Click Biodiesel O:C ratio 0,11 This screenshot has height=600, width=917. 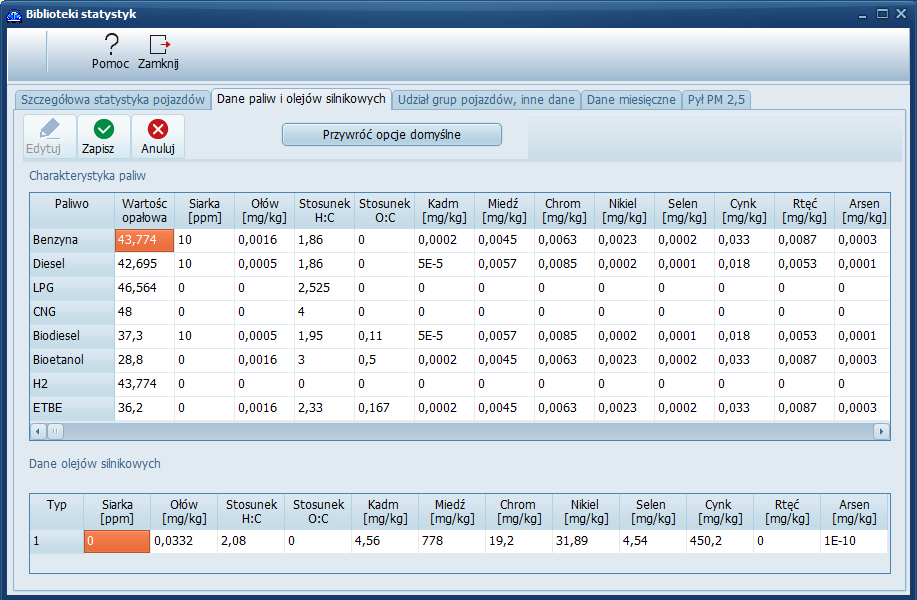[x=385, y=336]
